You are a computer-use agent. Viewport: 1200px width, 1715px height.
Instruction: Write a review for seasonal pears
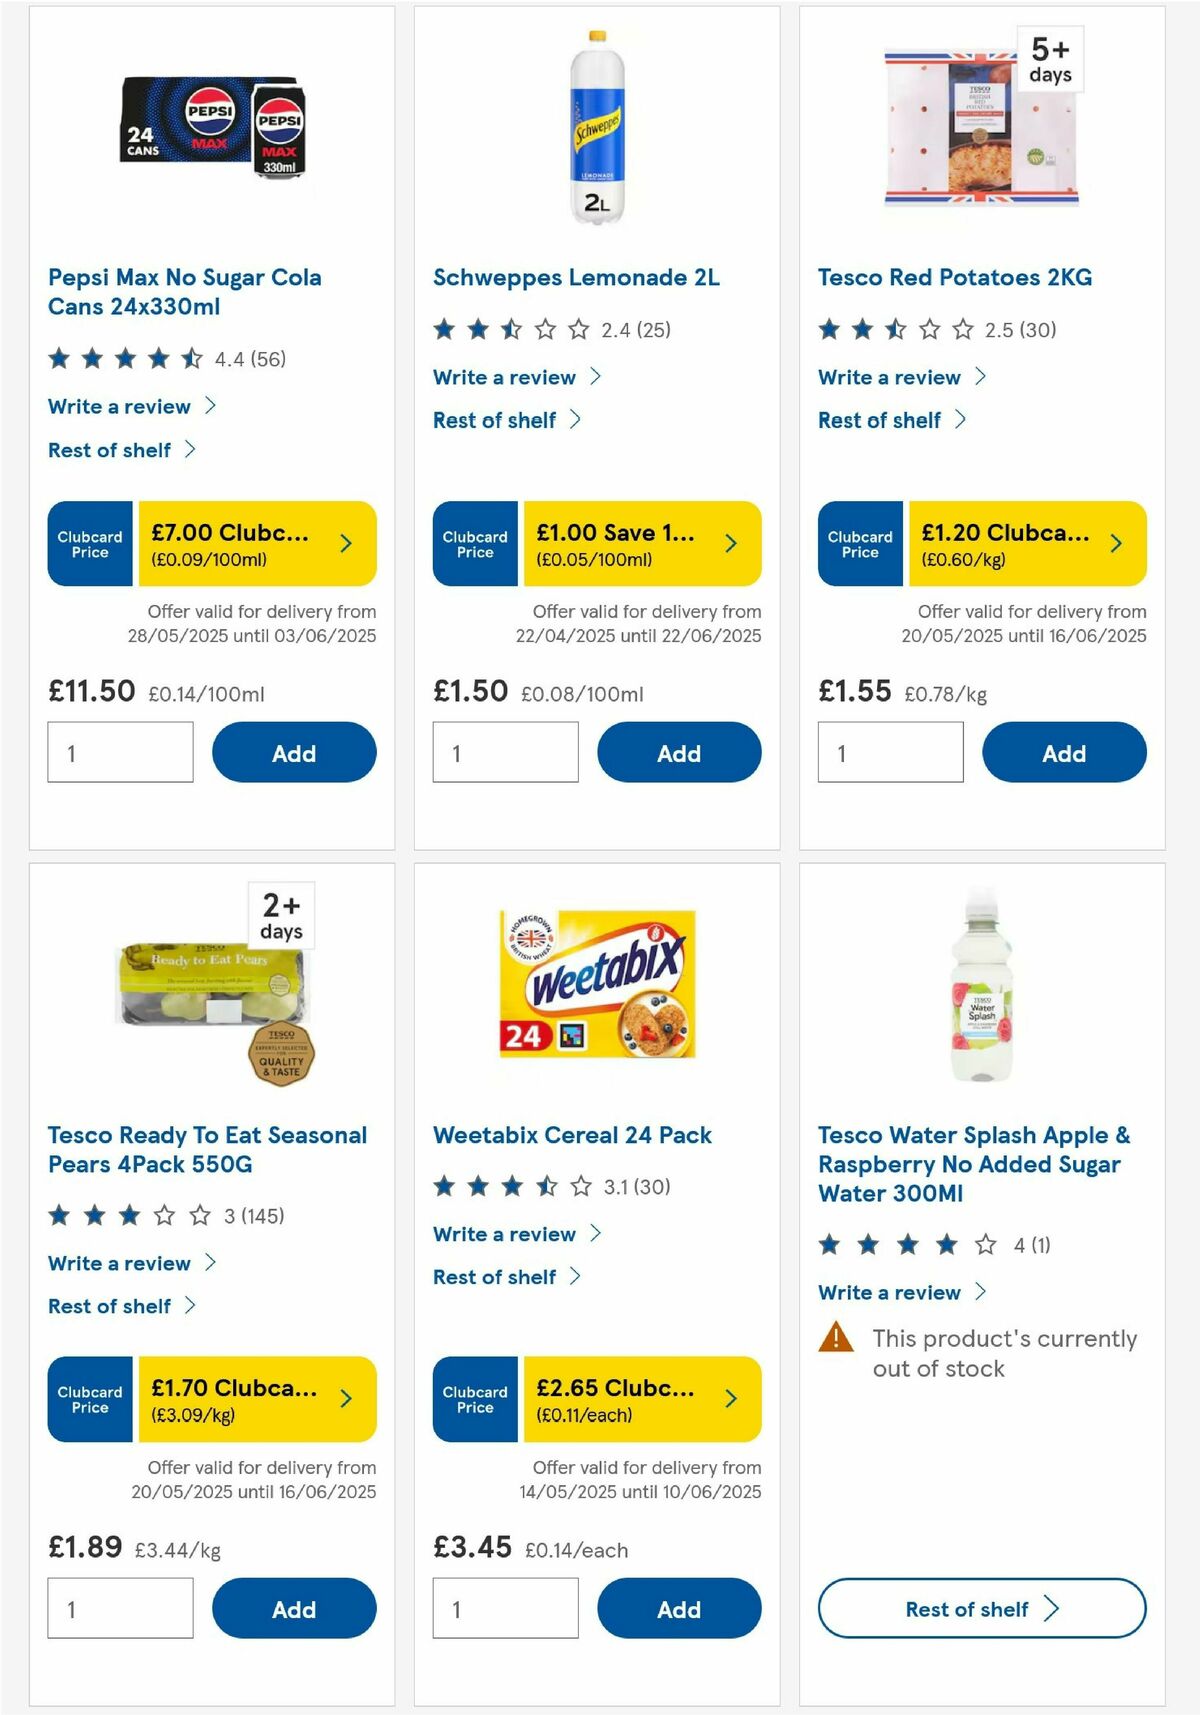pos(119,1262)
